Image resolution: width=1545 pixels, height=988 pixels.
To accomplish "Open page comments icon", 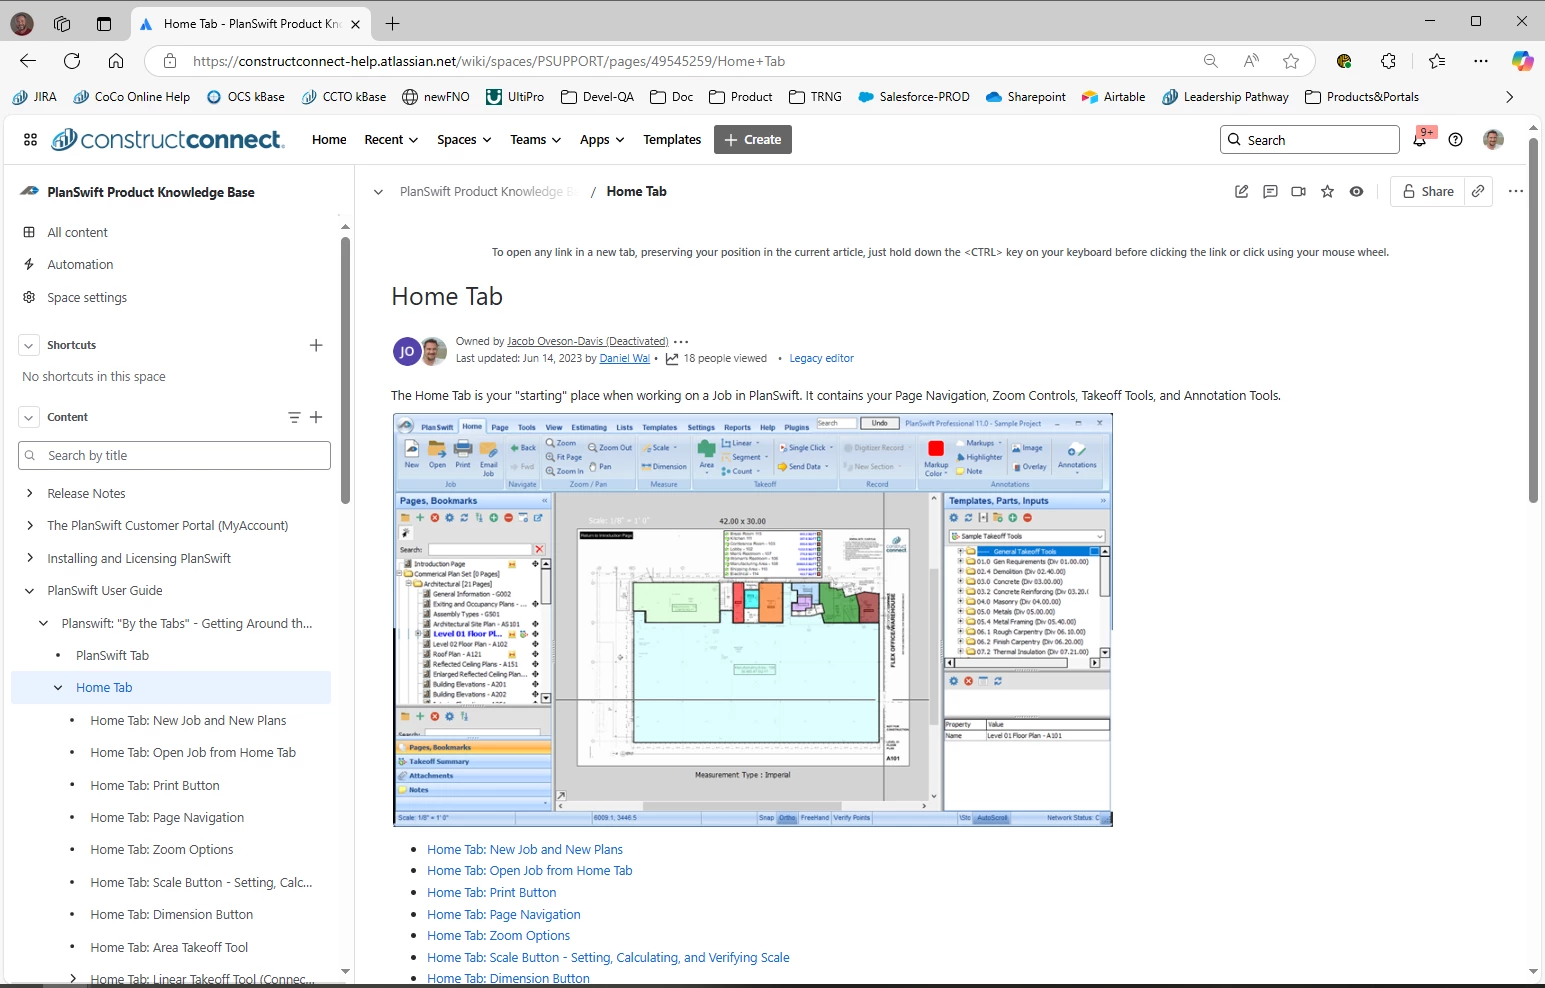I will pyautogui.click(x=1270, y=191).
